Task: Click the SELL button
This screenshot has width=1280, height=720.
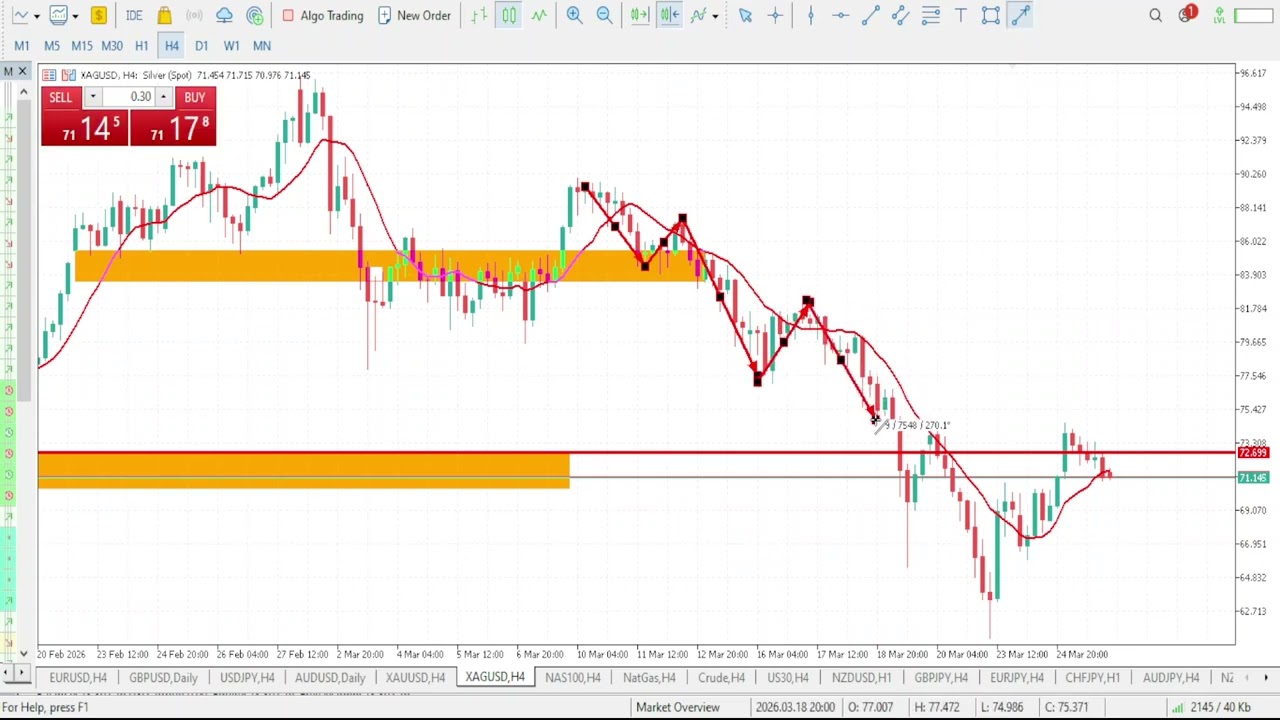Action: click(x=61, y=97)
